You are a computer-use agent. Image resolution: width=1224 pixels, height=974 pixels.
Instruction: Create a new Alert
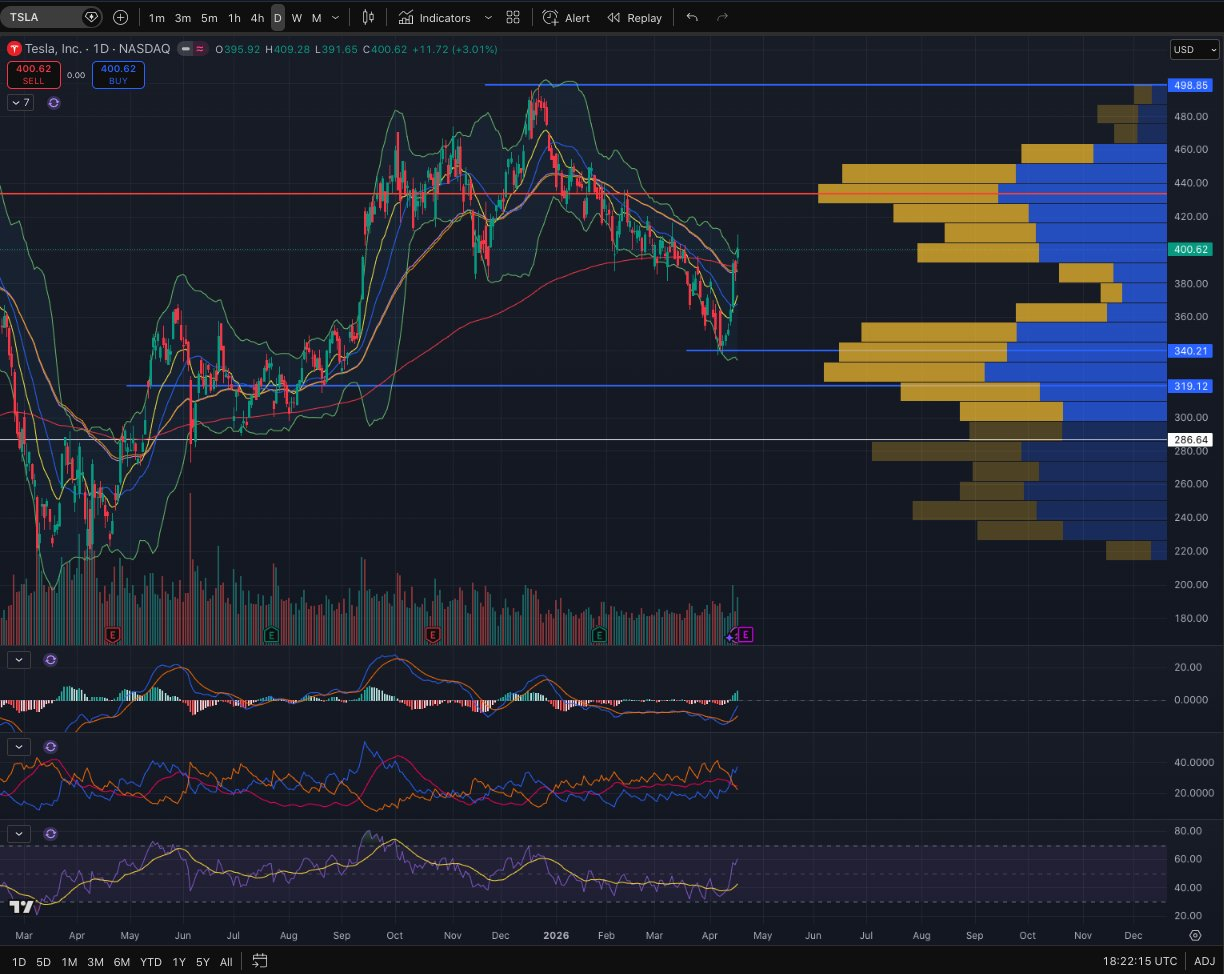[567, 18]
